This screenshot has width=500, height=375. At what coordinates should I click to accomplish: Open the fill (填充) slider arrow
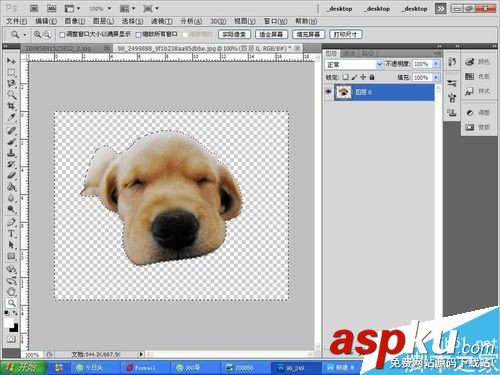click(436, 77)
